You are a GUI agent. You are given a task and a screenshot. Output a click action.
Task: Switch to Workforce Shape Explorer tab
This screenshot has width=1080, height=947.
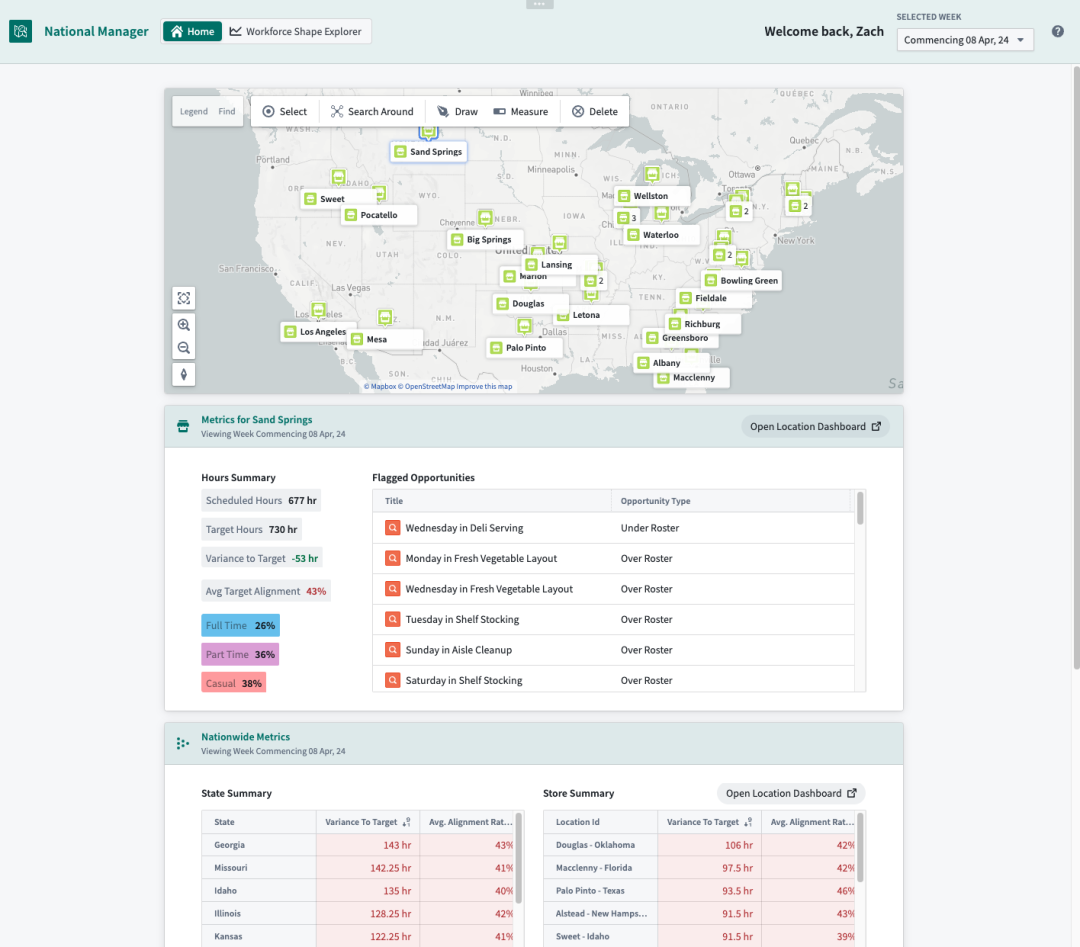296,32
